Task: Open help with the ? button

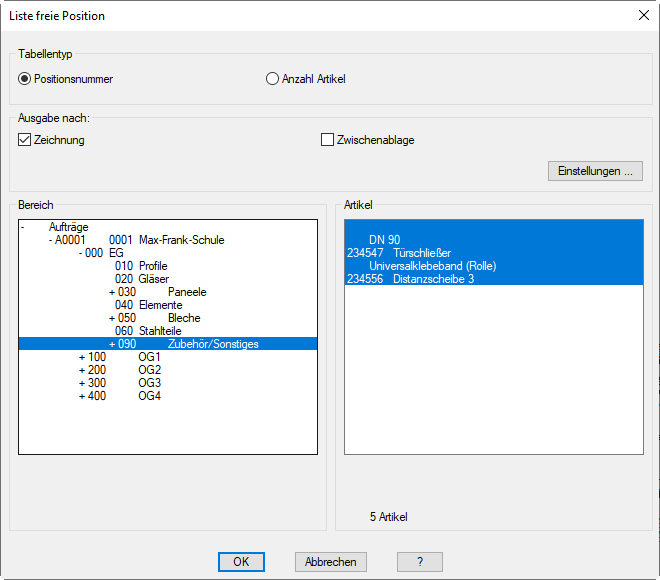Action: (x=420, y=562)
